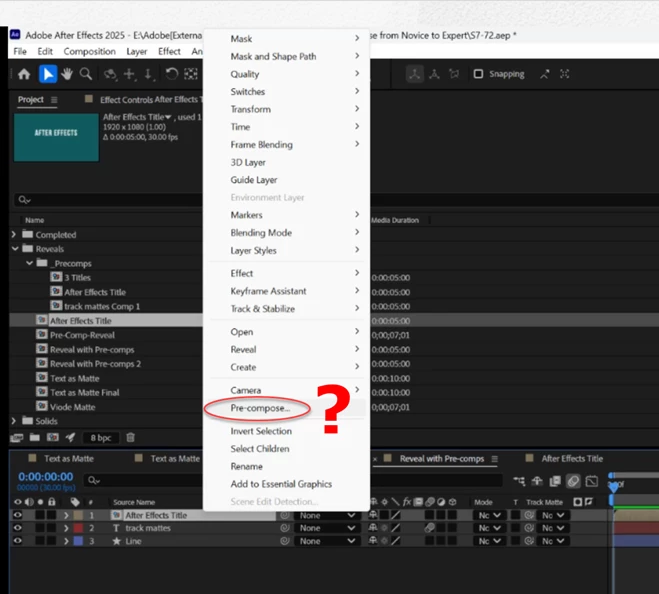Open blending Mode dropdown for layer 1
The image size is (659, 594).
click(x=490, y=515)
